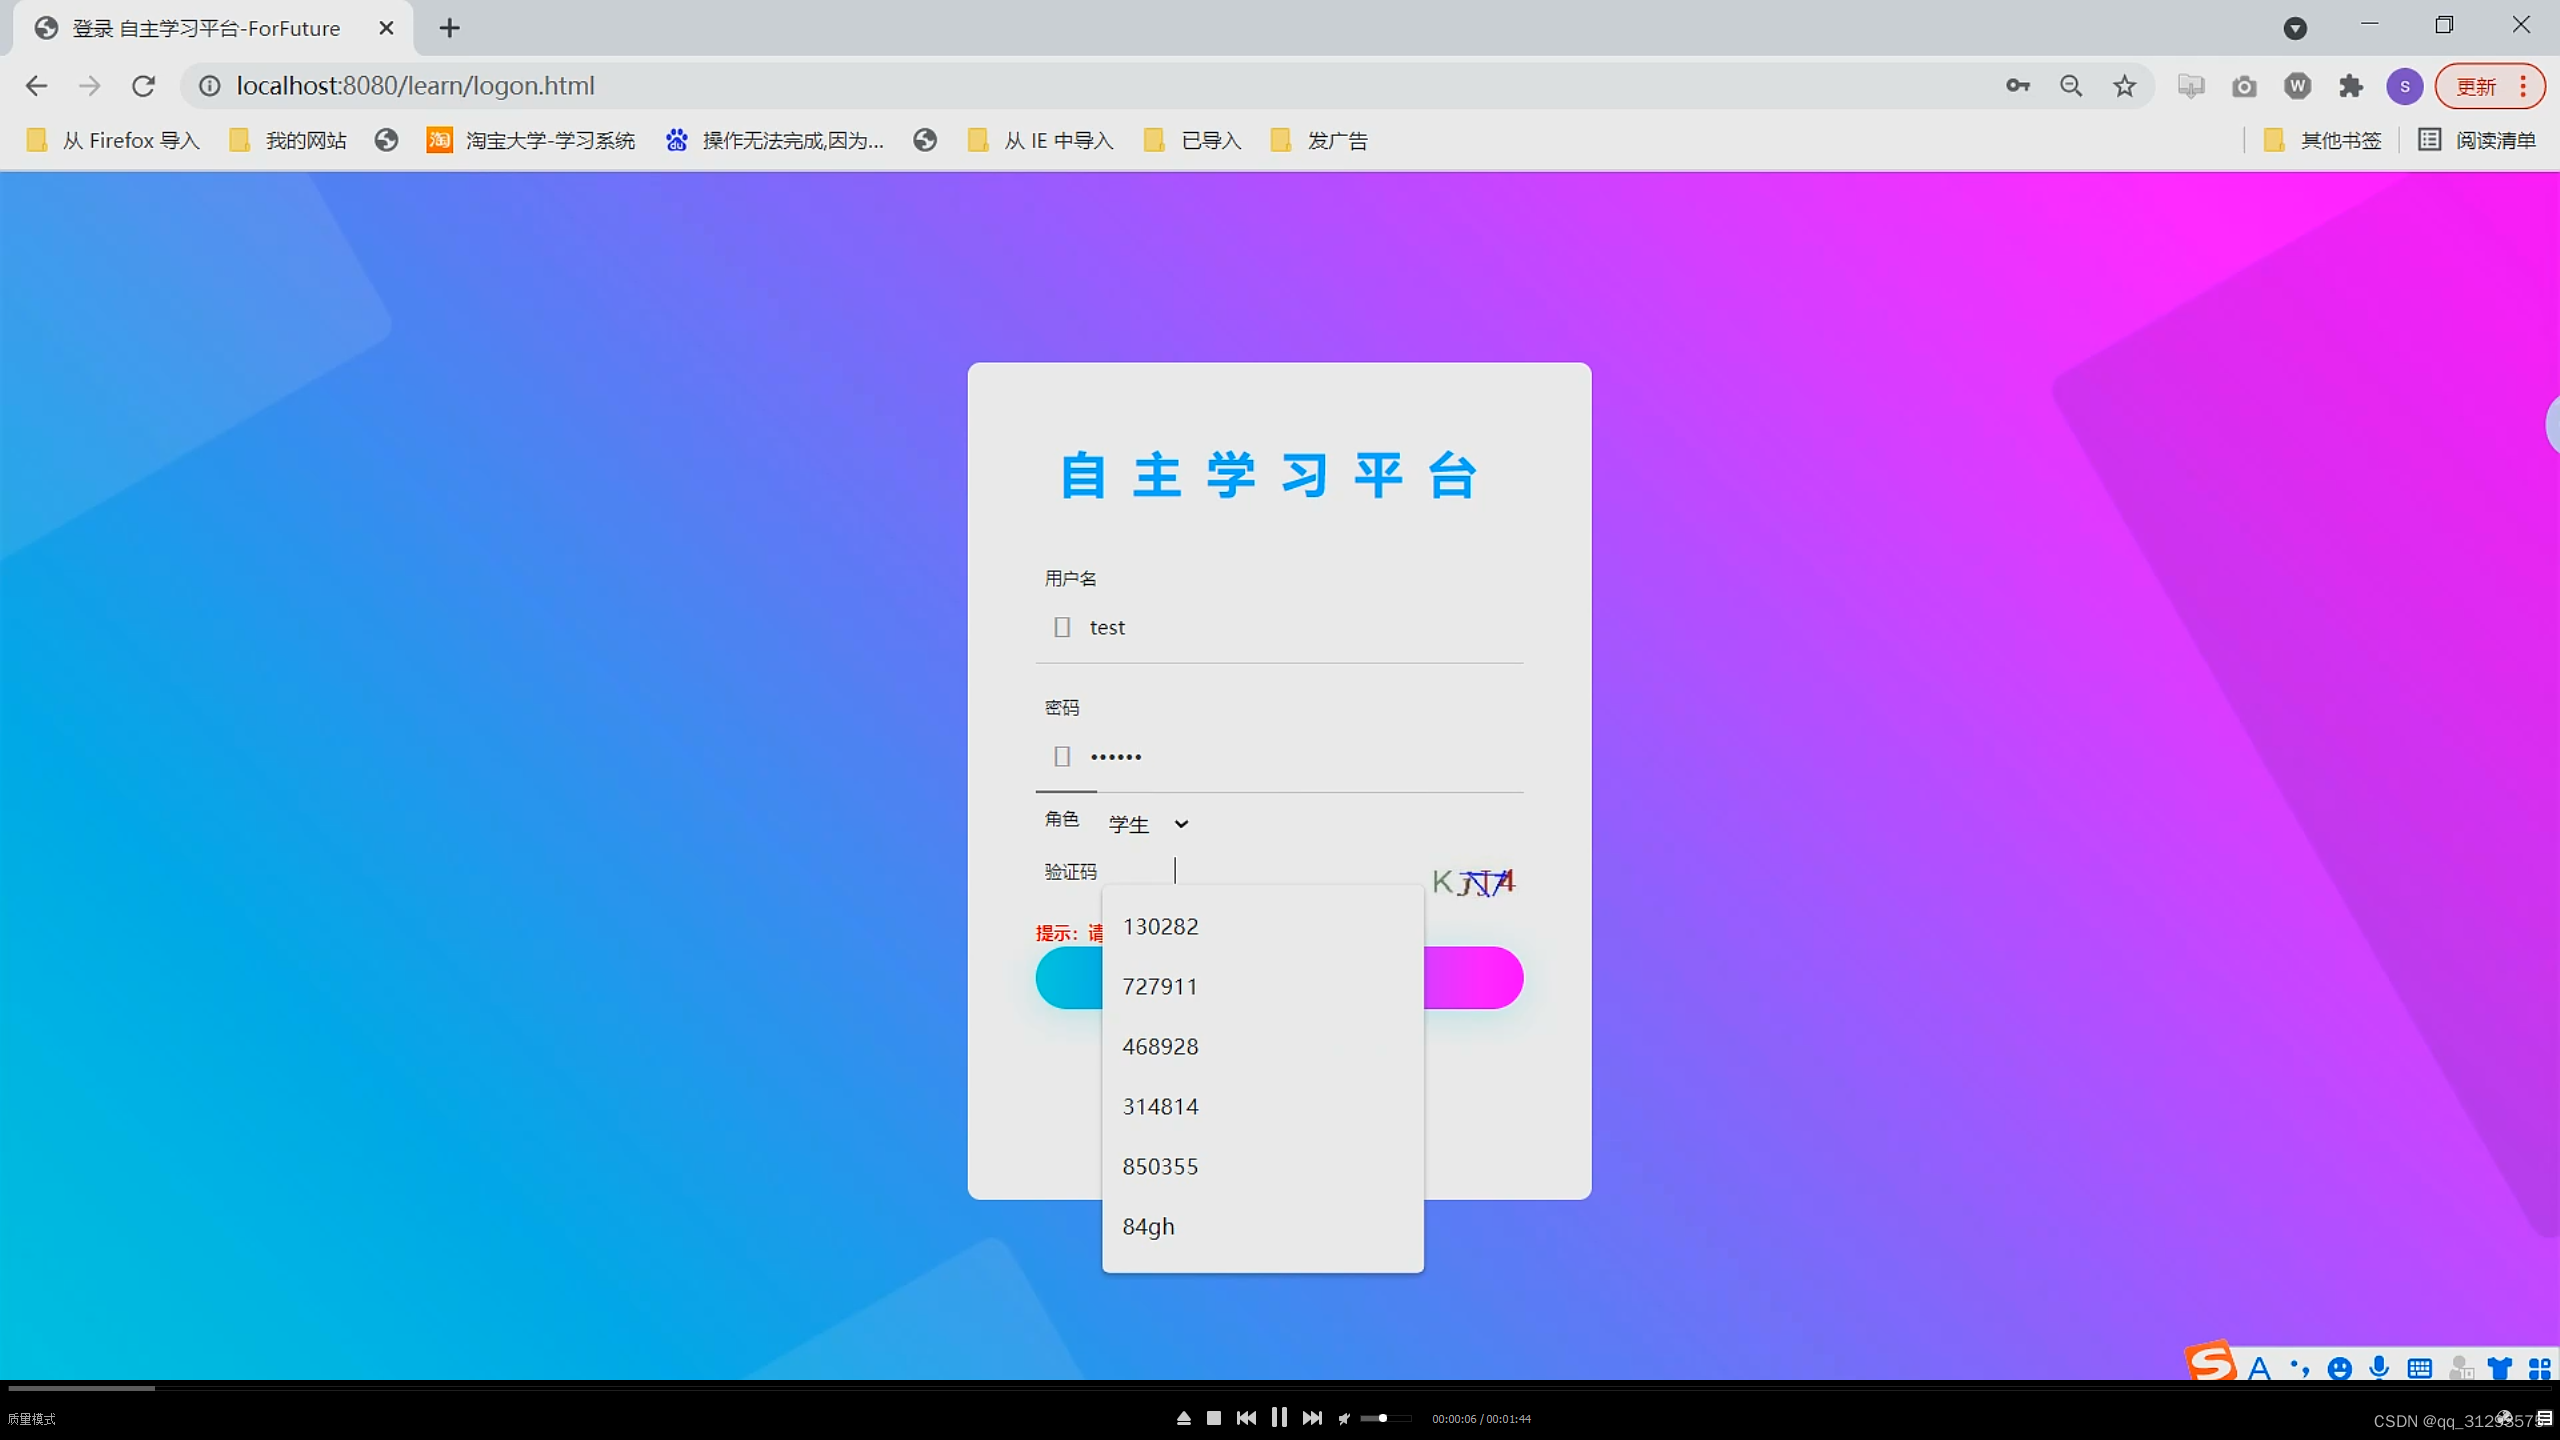Image resolution: width=2560 pixels, height=1440 pixels.
Task: Click the W extension icon
Action: pyautogui.click(x=2297, y=86)
